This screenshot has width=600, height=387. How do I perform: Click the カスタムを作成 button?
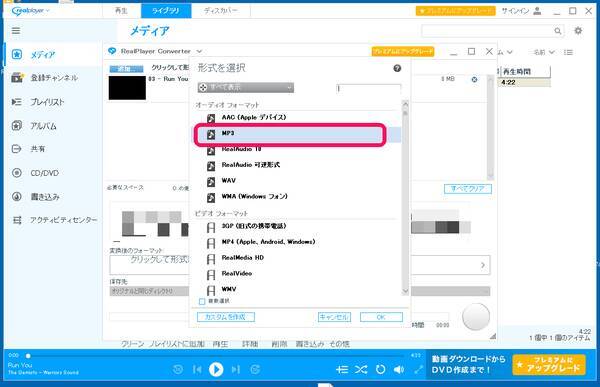[225, 317]
